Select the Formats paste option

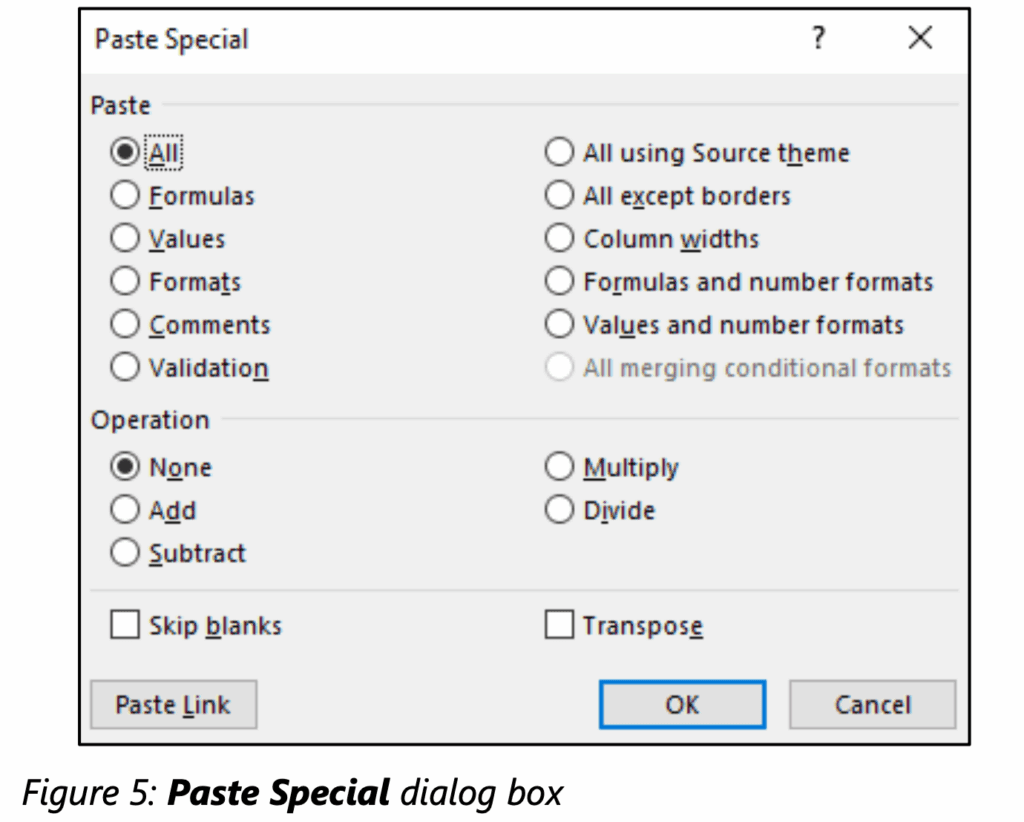(125, 282)
